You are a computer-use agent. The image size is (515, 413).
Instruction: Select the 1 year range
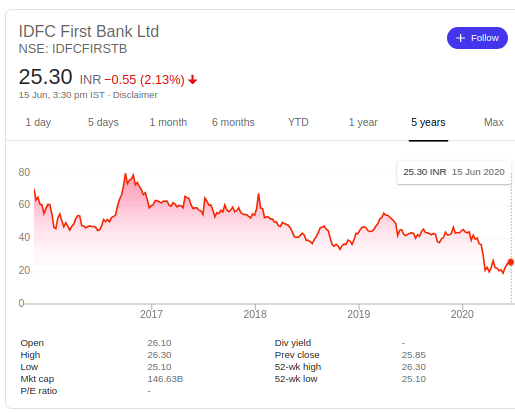tap(363, 122)
